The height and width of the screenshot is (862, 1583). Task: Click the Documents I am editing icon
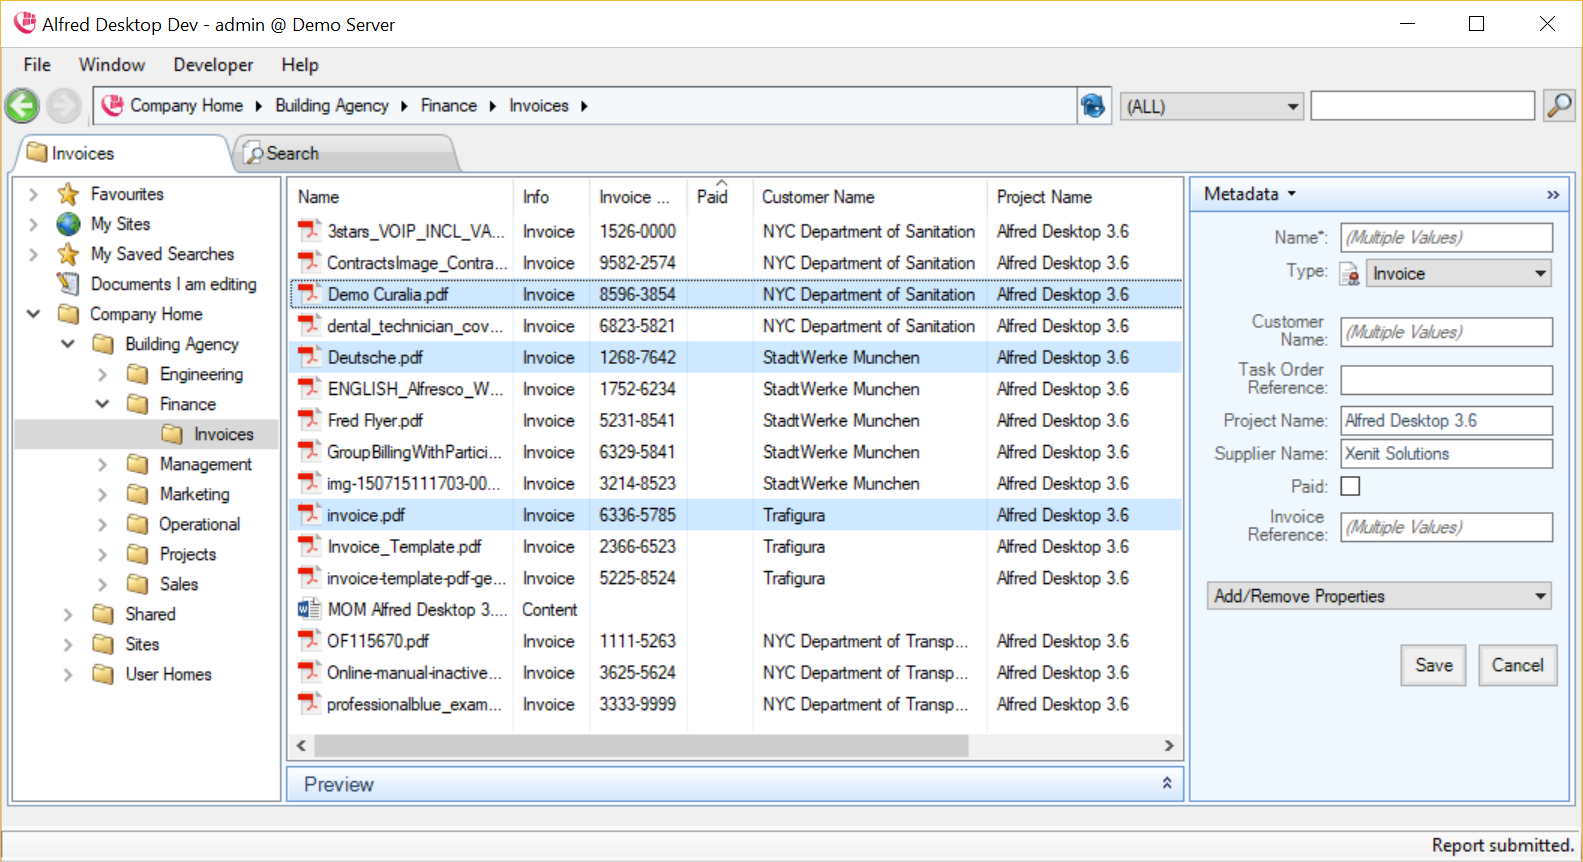point(68,284)
